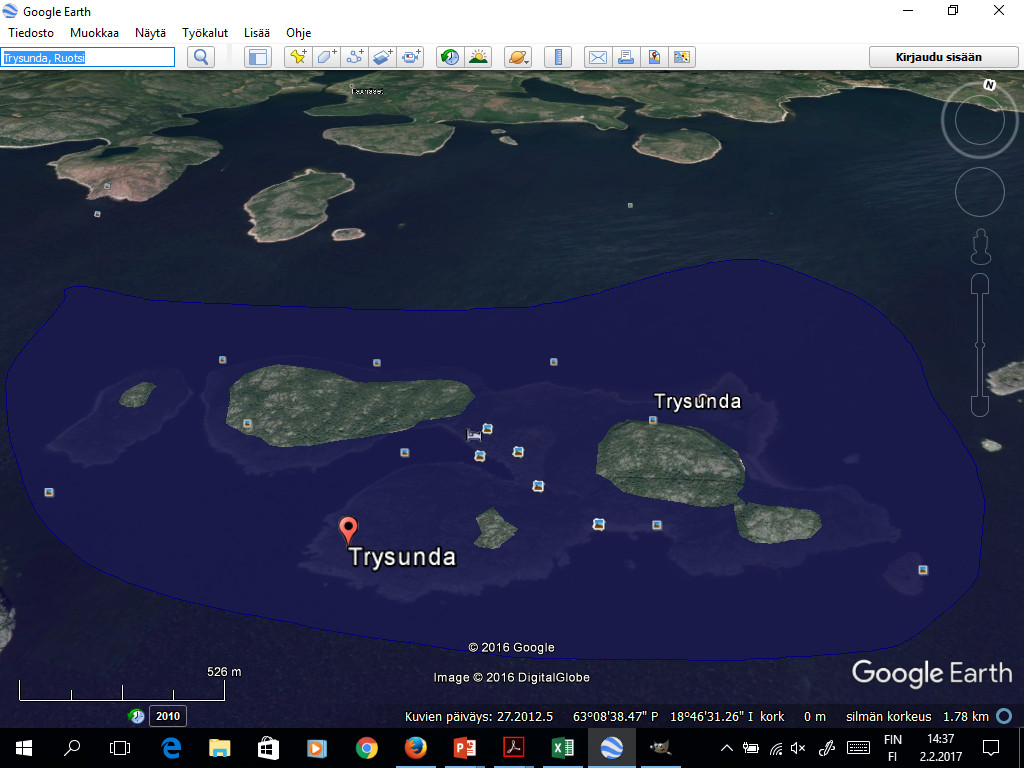
Task: Email the current view
Action: (x=597, y=57)
